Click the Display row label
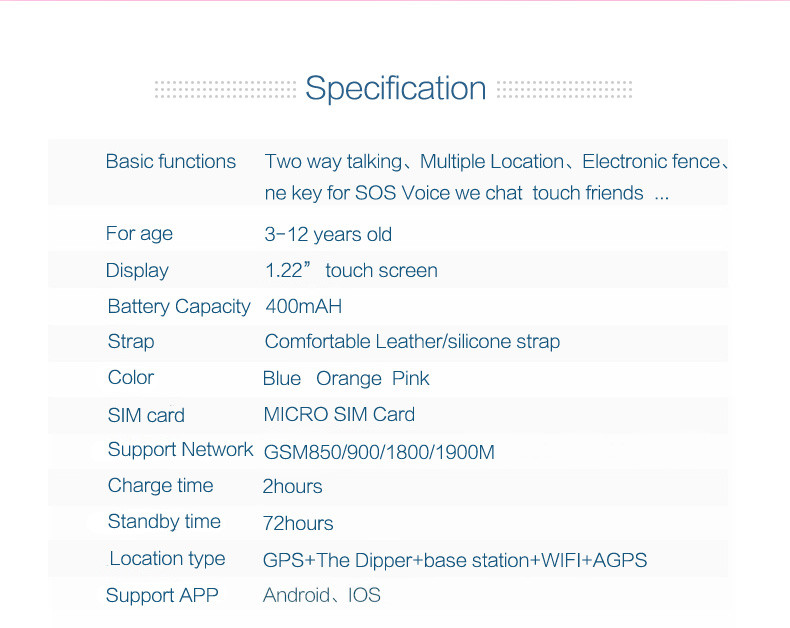Image resolution: width=790 pixels, height=628 pixels. point(137,270)
